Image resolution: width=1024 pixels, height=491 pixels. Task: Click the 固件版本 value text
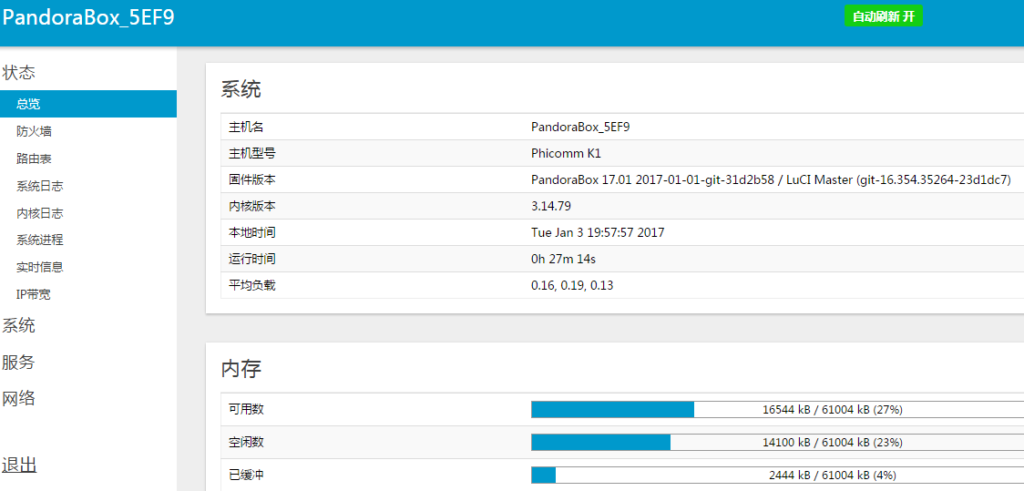pos(770,180)
